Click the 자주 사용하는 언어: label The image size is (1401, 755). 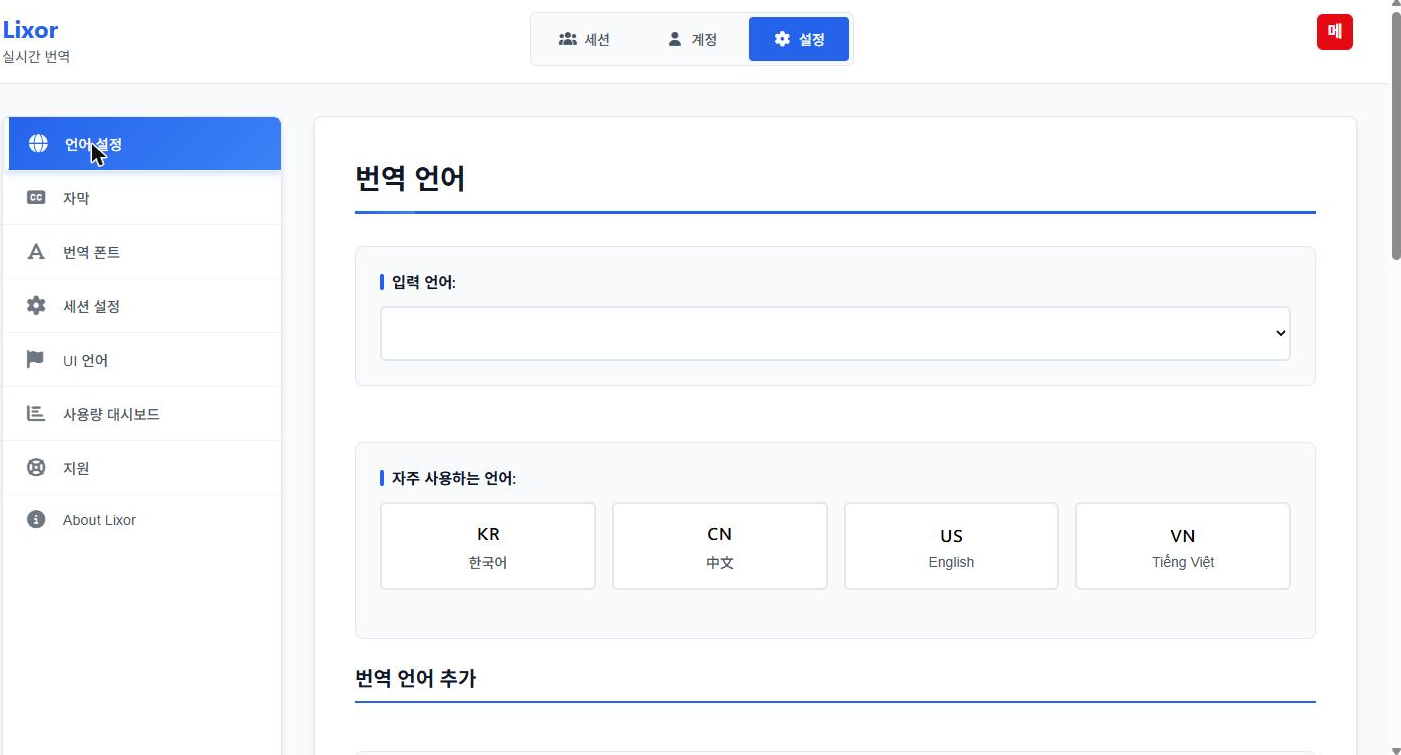[x=454, y=478]
